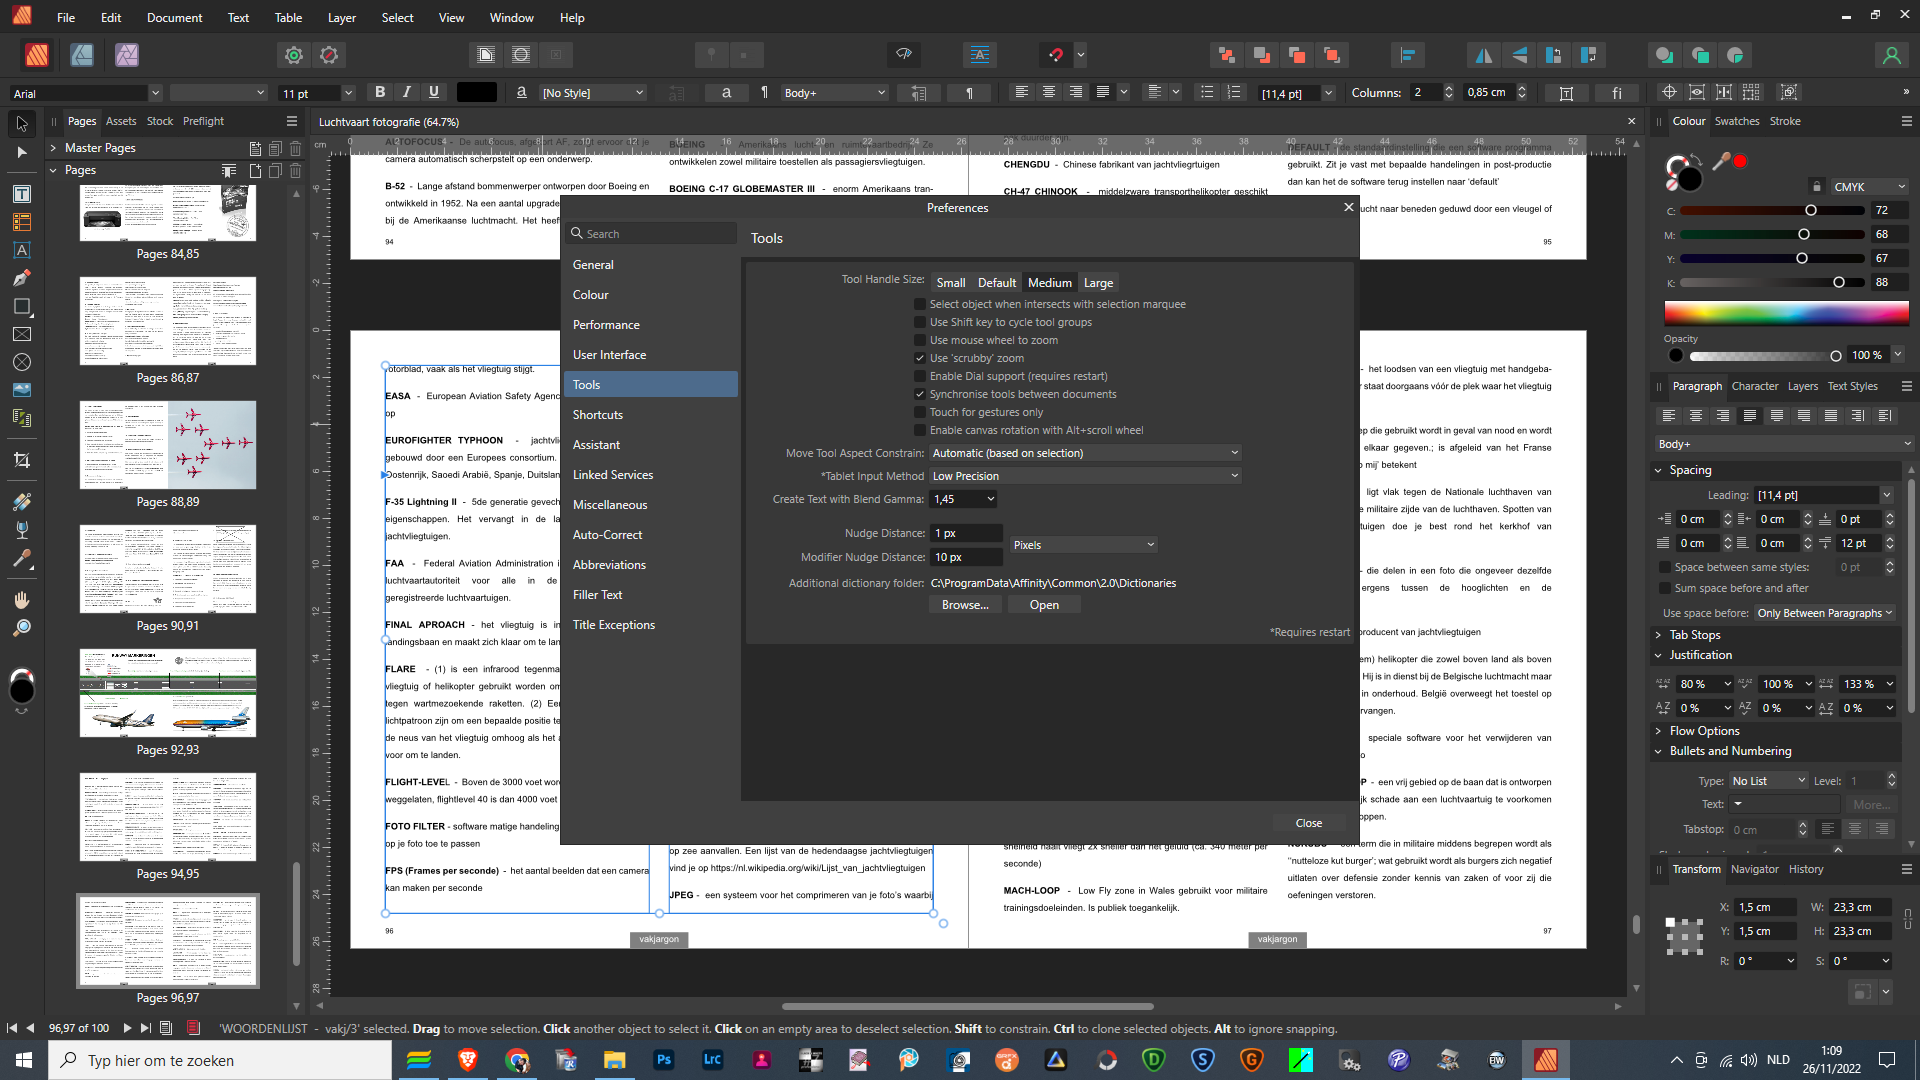Set Tool Handle Size to Large

pyautogui.click(x=1098, y=283)
